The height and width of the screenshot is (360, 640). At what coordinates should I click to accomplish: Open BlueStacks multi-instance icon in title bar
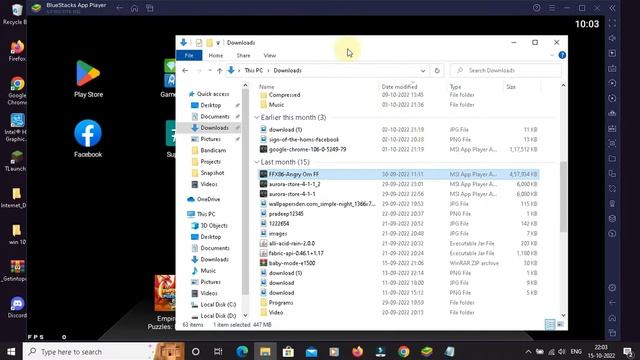coord(150,8)
